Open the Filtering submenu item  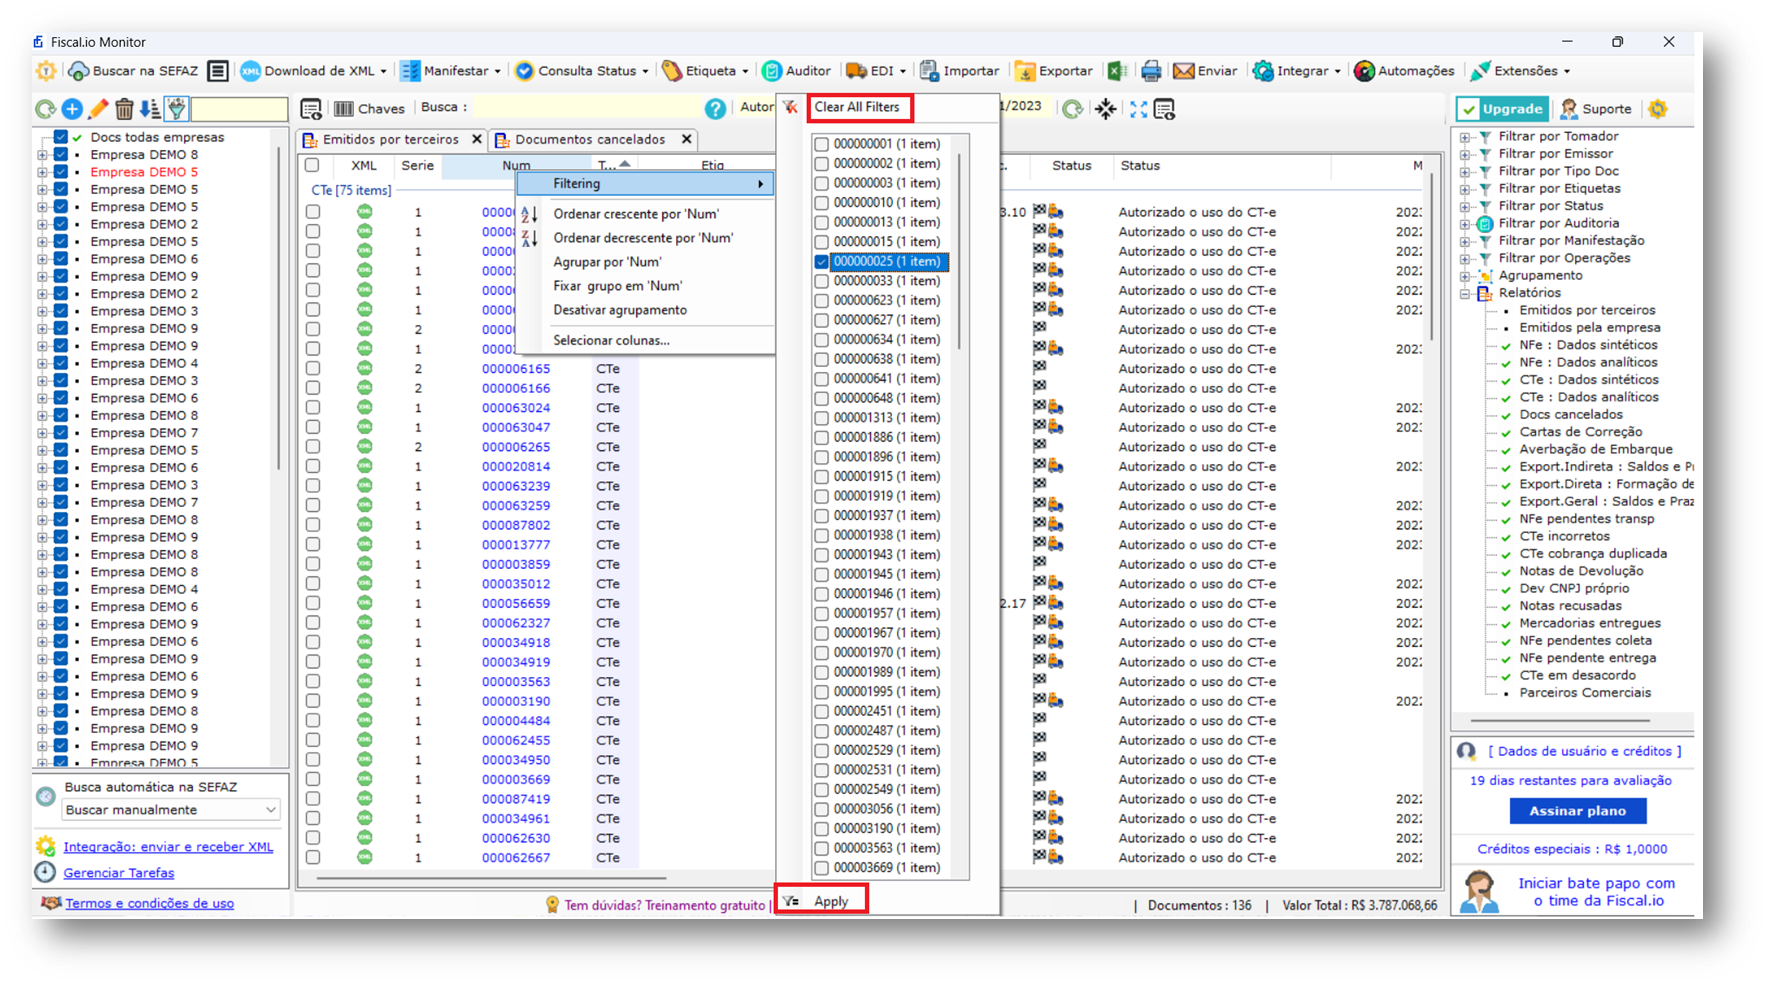tap(646, 184)
